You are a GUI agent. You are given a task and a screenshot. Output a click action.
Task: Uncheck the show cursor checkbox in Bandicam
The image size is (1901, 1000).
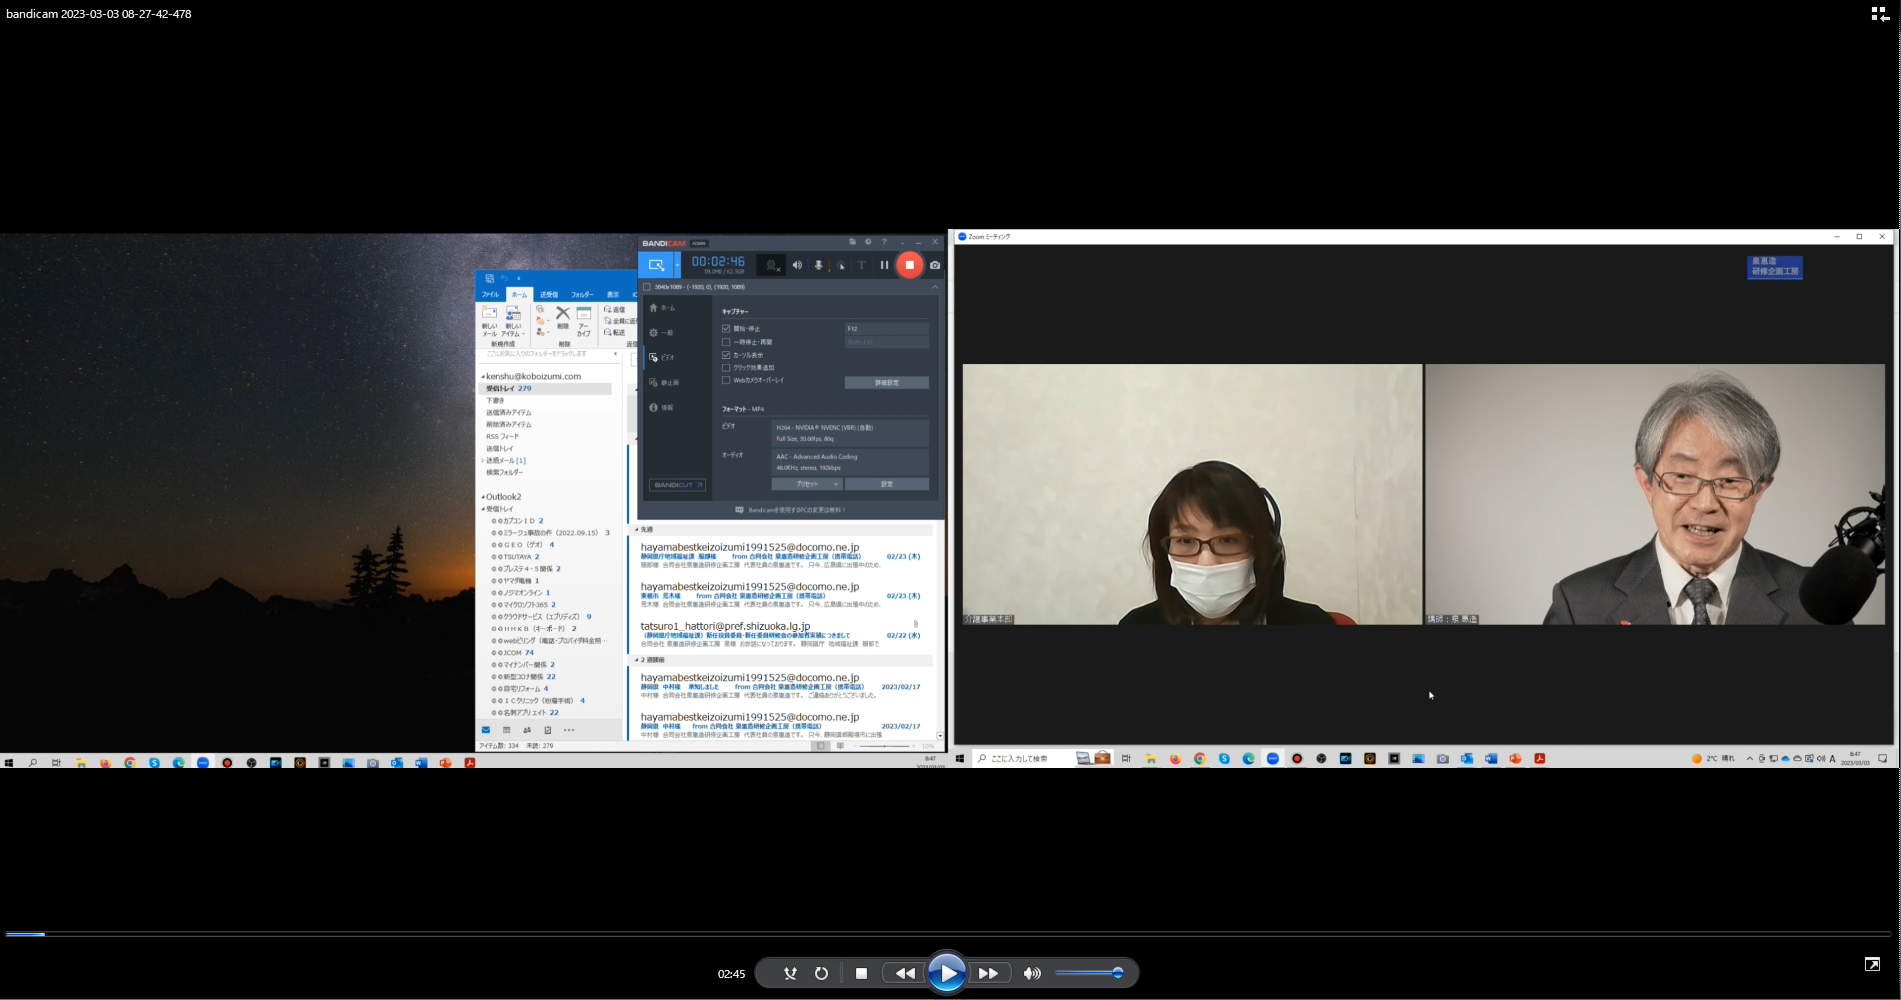(726, 355)
